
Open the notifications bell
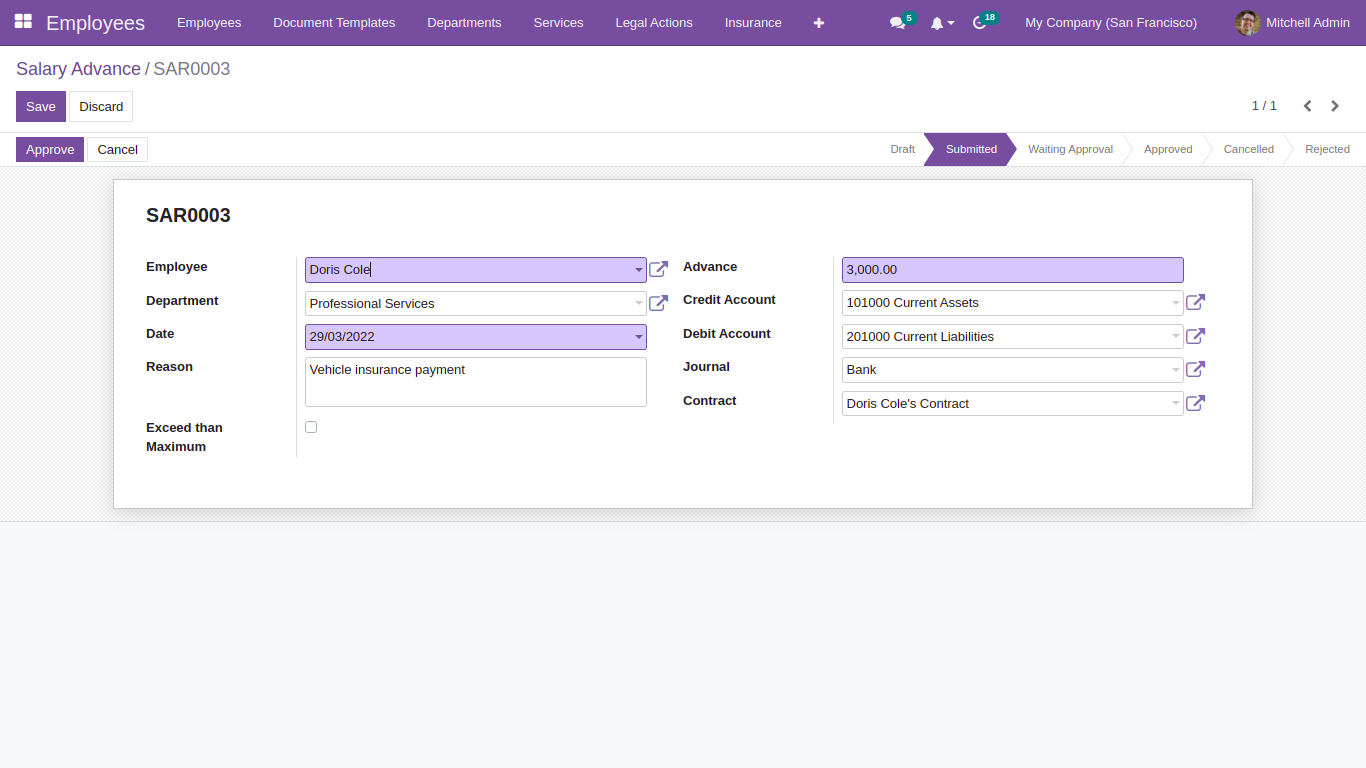pyautogui.click(x=938, y=22)
